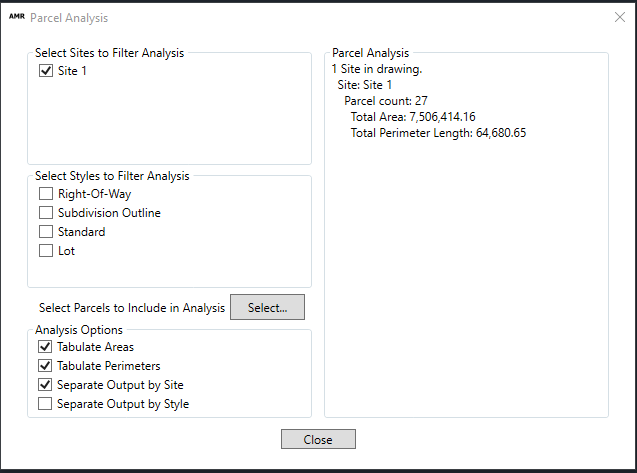
Task: Click the "Site: Site 1" result line
Action: click(365, 85)
